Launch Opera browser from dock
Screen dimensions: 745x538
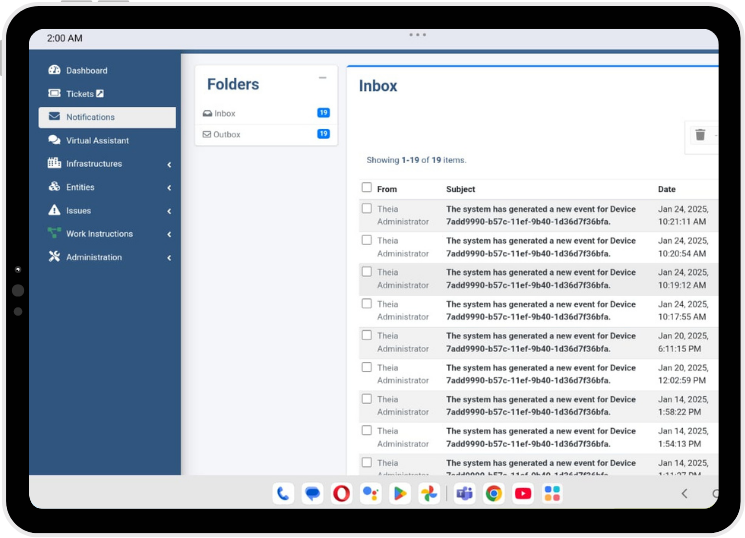[x=341, y=494]
